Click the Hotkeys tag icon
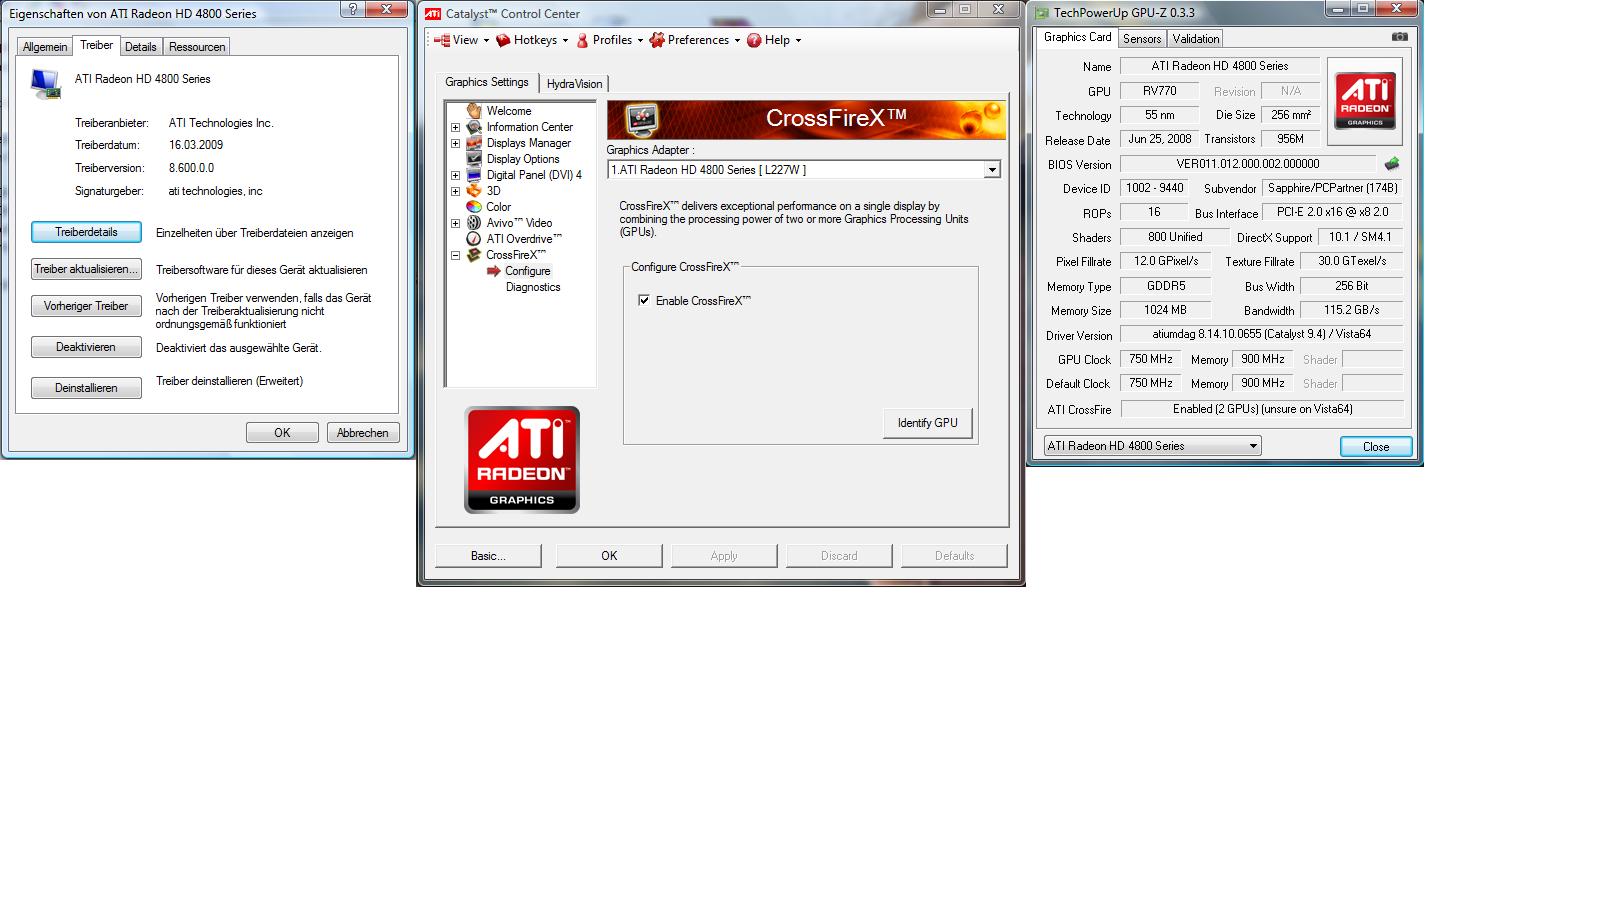Image resolution: width=1618 pixels, height=900 pixels. pyautogui.click(x=503, y=40)
